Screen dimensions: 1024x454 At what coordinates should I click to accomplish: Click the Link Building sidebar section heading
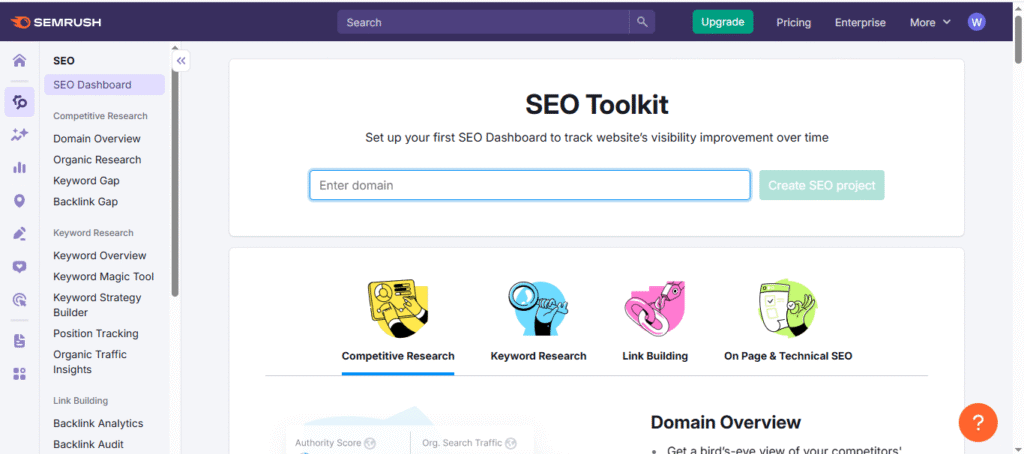click(80, 400)
